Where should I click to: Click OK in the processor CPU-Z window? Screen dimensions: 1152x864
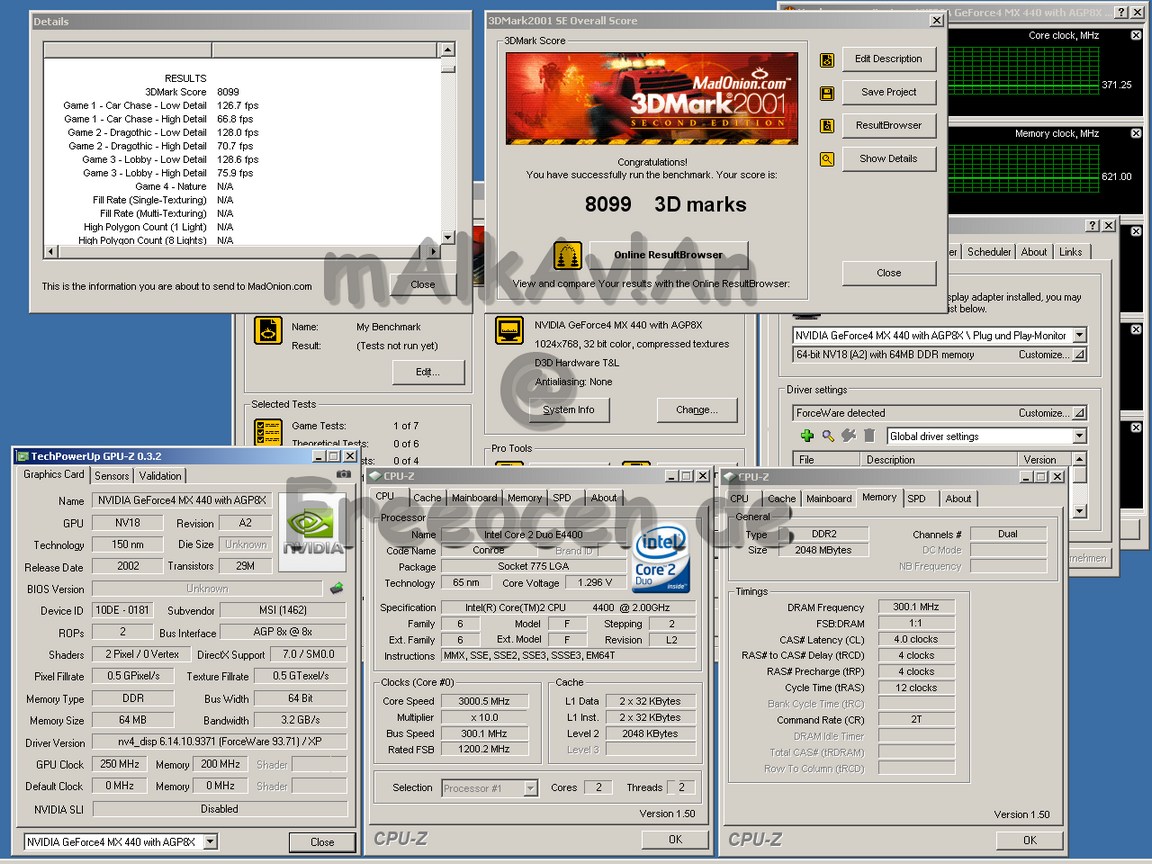675,839
